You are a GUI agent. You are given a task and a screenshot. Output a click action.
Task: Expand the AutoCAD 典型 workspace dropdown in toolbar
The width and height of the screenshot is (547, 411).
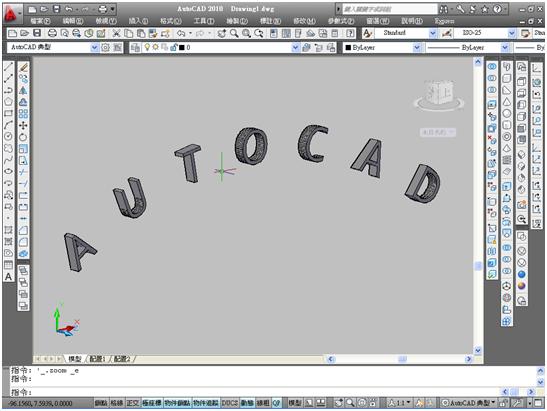click(x=94, y=47)
